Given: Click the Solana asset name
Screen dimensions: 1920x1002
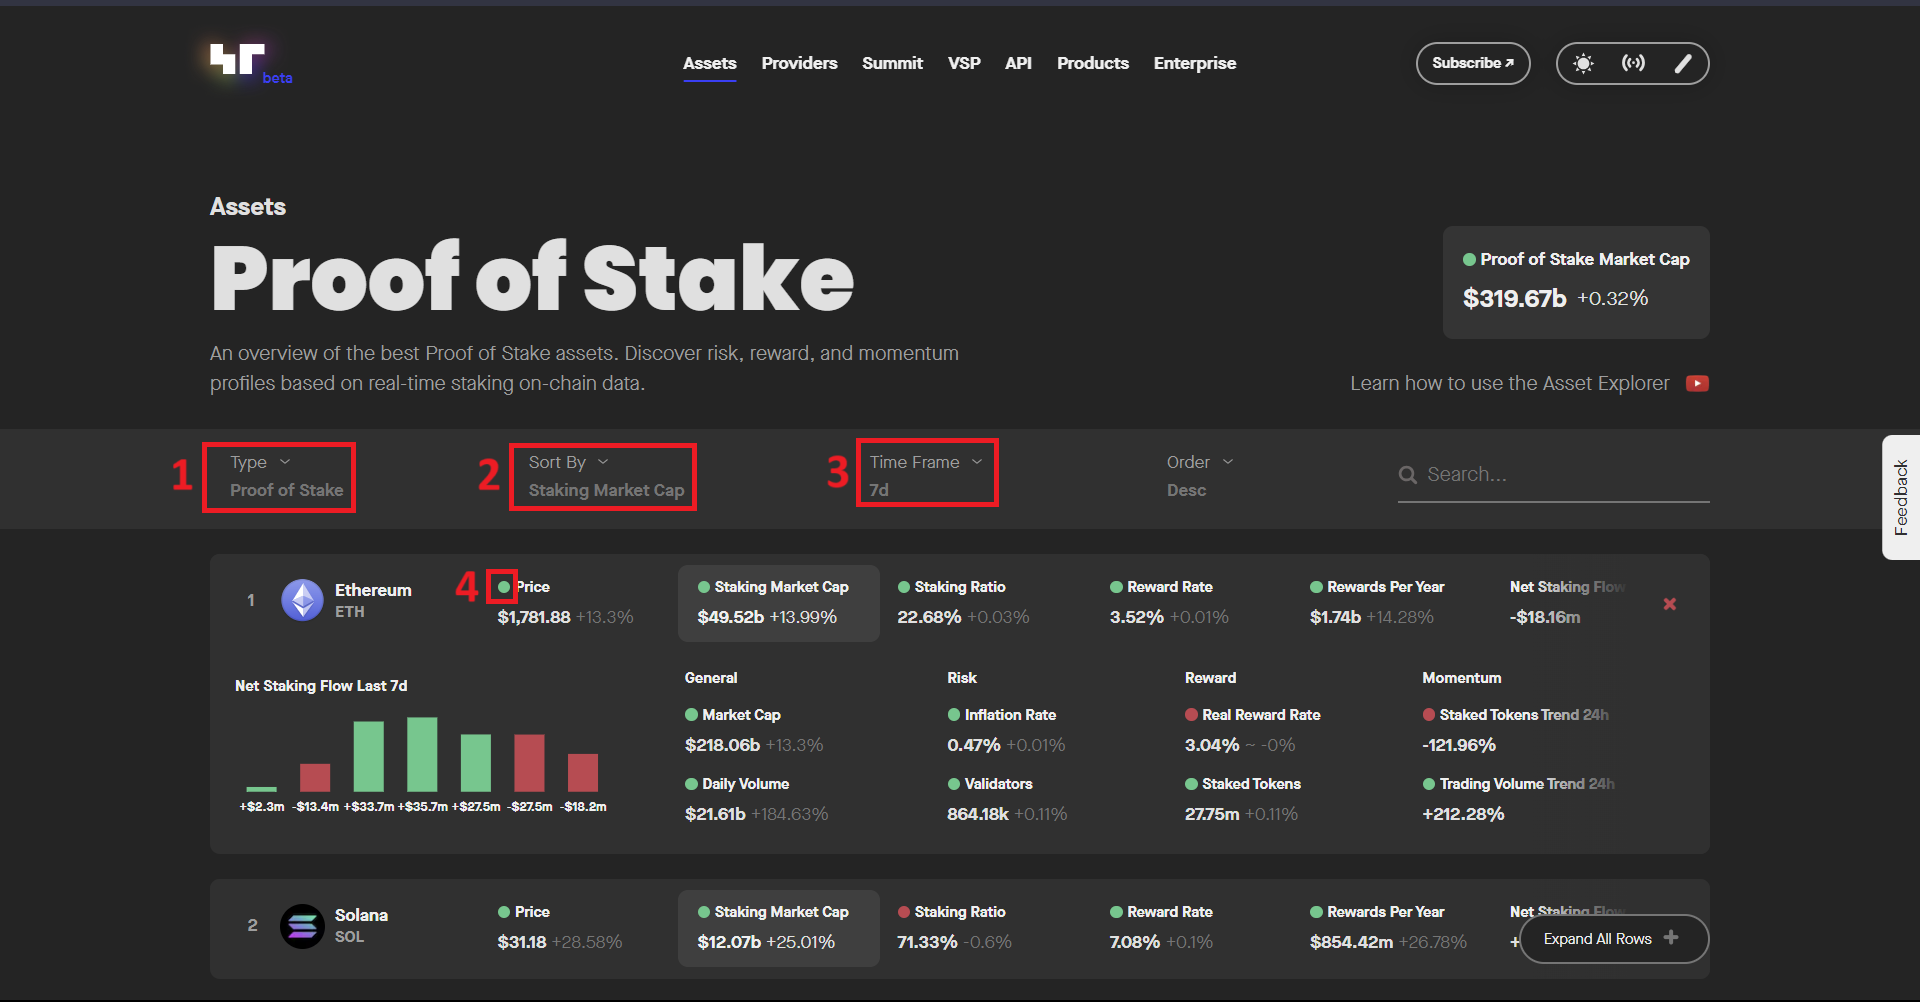Looking at the screenshot, I should pyautogui.click(x=361, y=915).
